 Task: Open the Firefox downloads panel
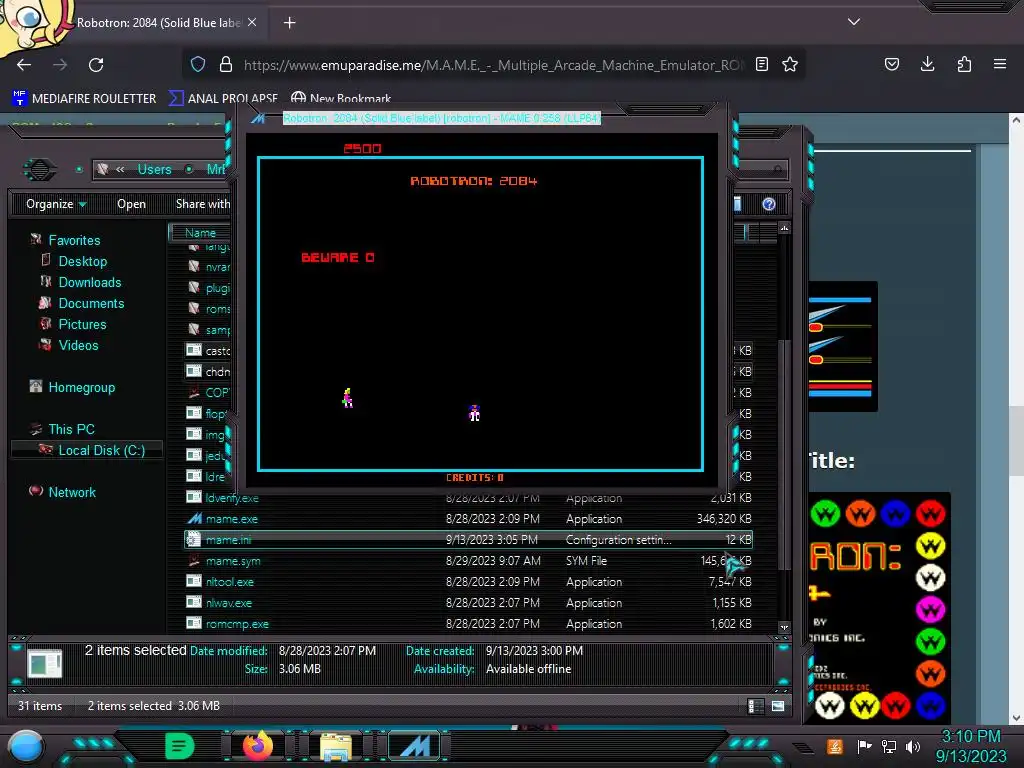(x=927, y=64)
